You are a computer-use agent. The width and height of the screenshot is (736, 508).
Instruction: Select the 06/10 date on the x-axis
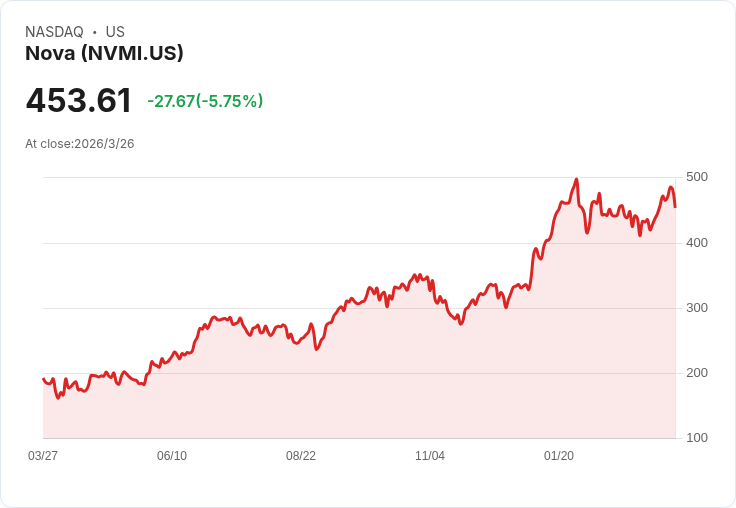[x=172, y=456]
